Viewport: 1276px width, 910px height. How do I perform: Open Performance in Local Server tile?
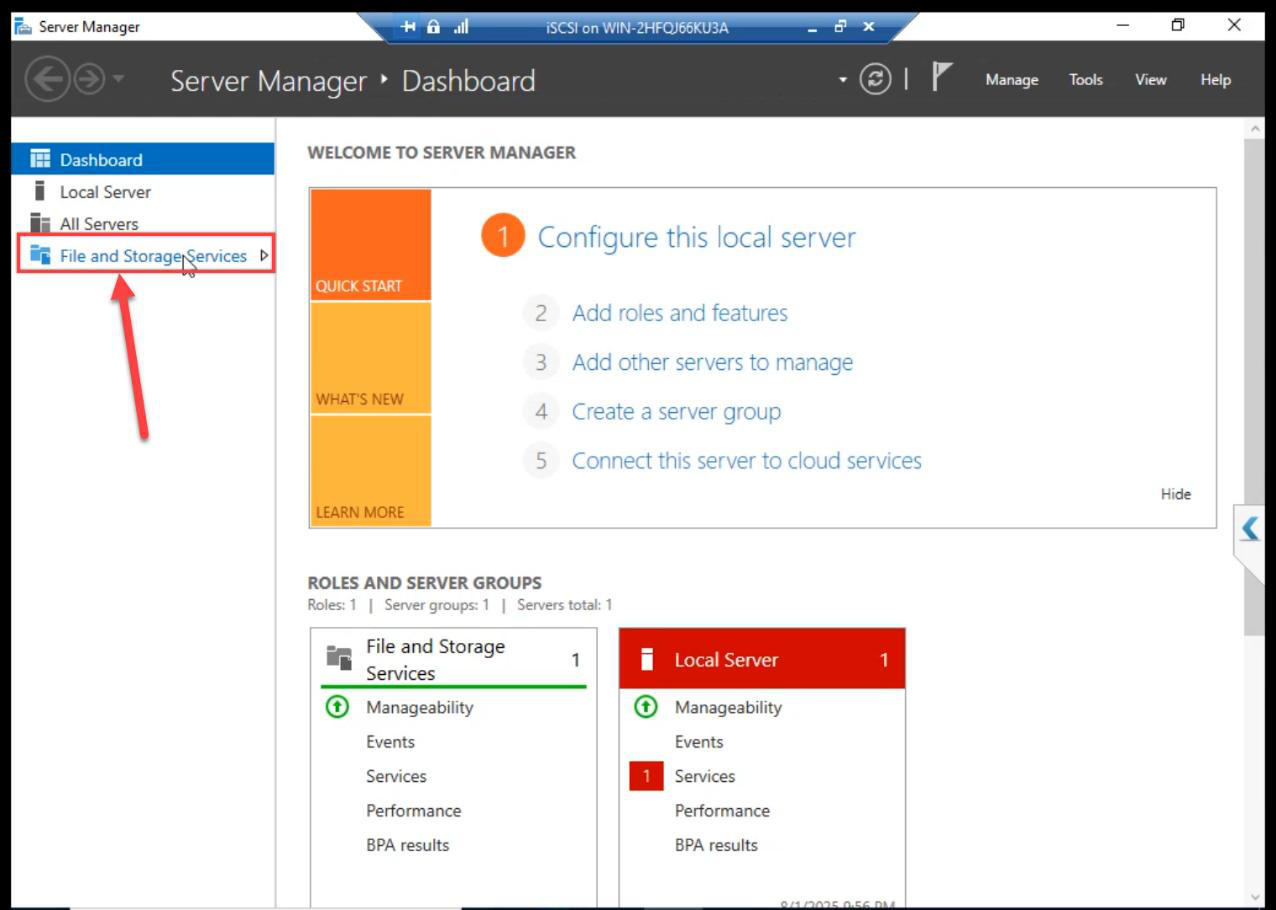pos(722,810)
